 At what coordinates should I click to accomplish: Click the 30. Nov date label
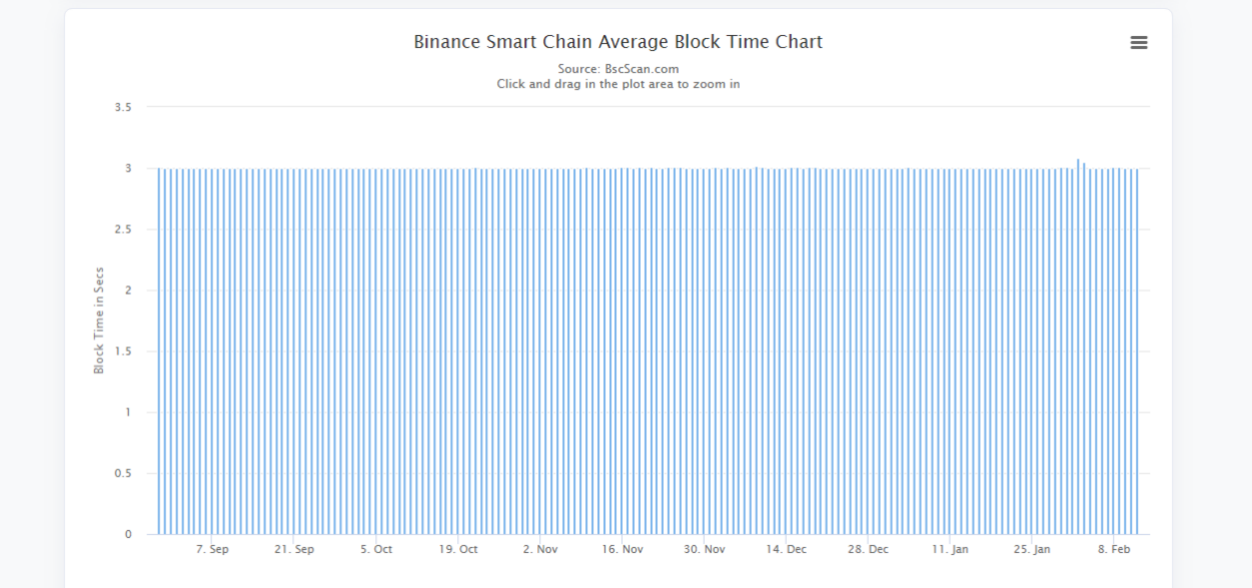[x=704, y=550]
